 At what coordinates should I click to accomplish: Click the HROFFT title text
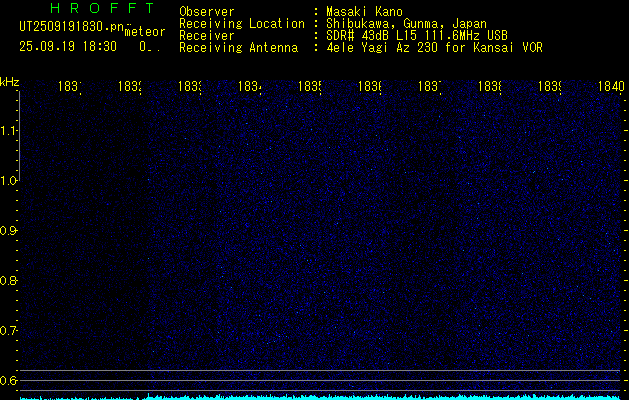(x=103, y=8)
